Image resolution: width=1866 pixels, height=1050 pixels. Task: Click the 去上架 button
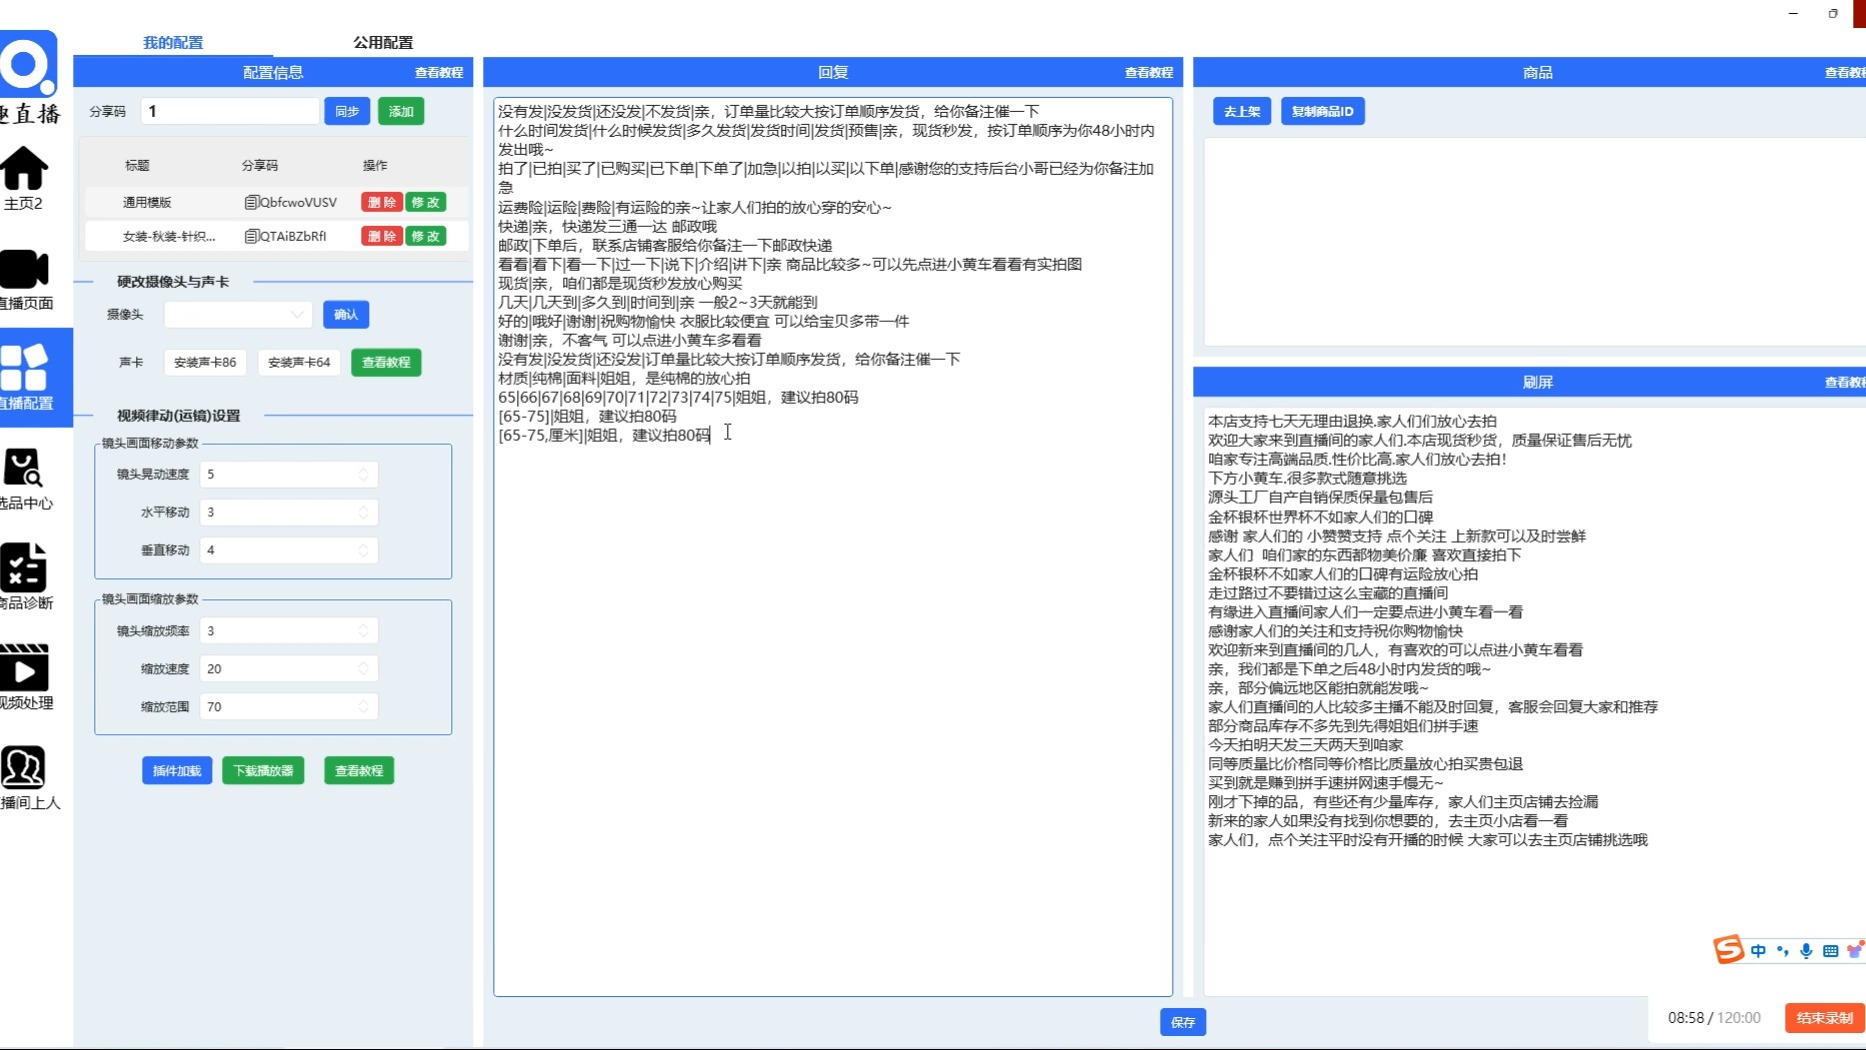(x=1242, y=111)
